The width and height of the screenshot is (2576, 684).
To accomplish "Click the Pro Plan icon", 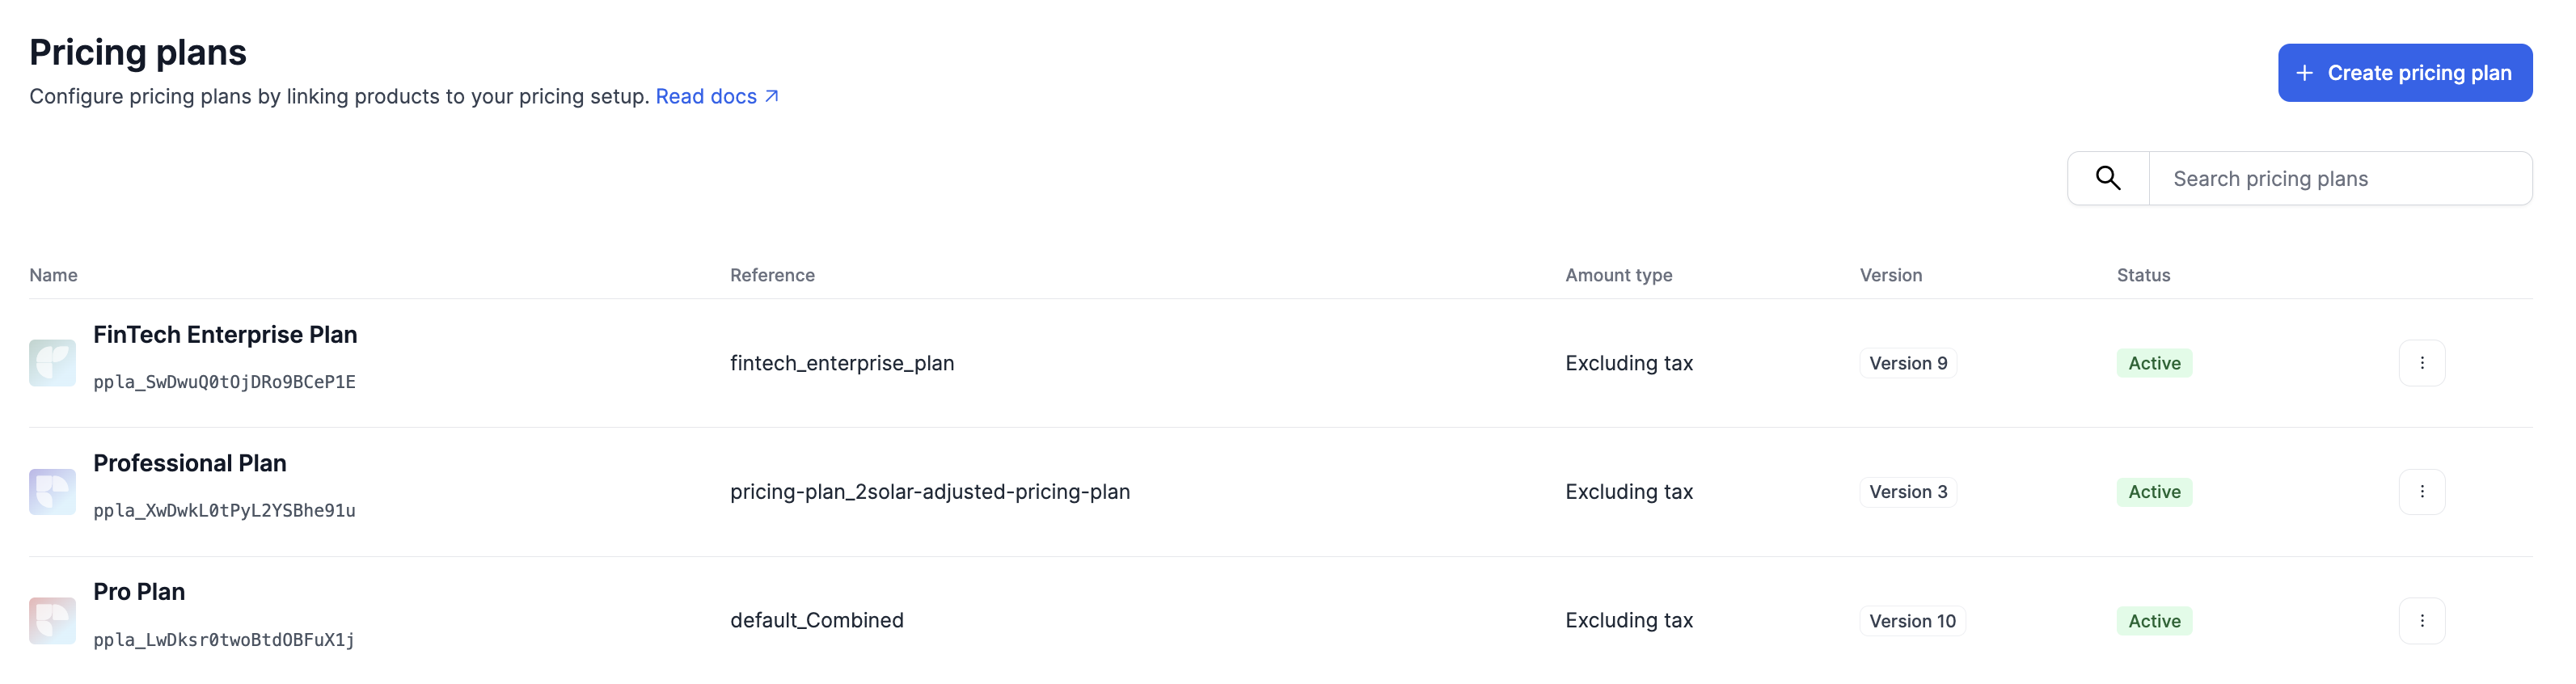I will pos(52,621).
